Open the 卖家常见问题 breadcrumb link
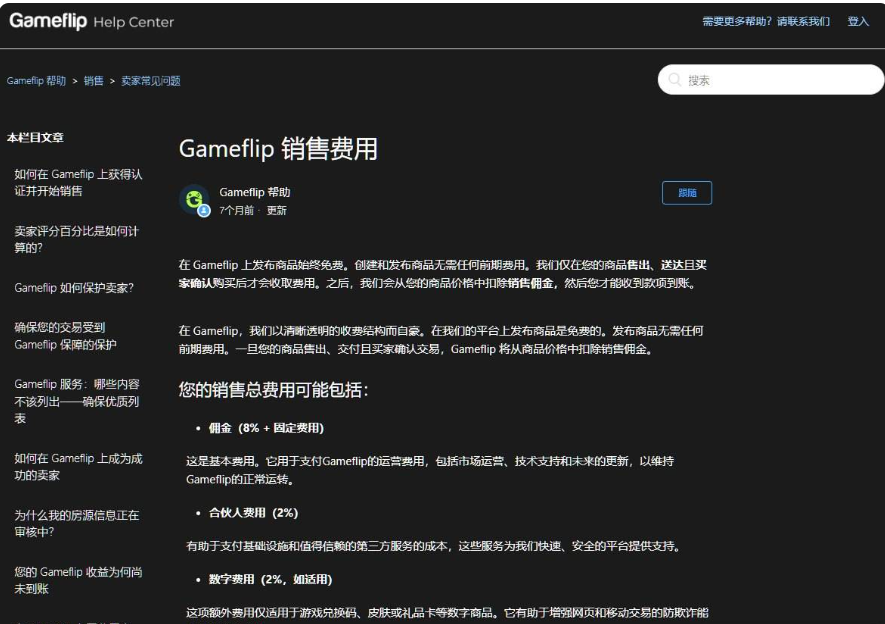885x624 pixels. tap(151, 81)
